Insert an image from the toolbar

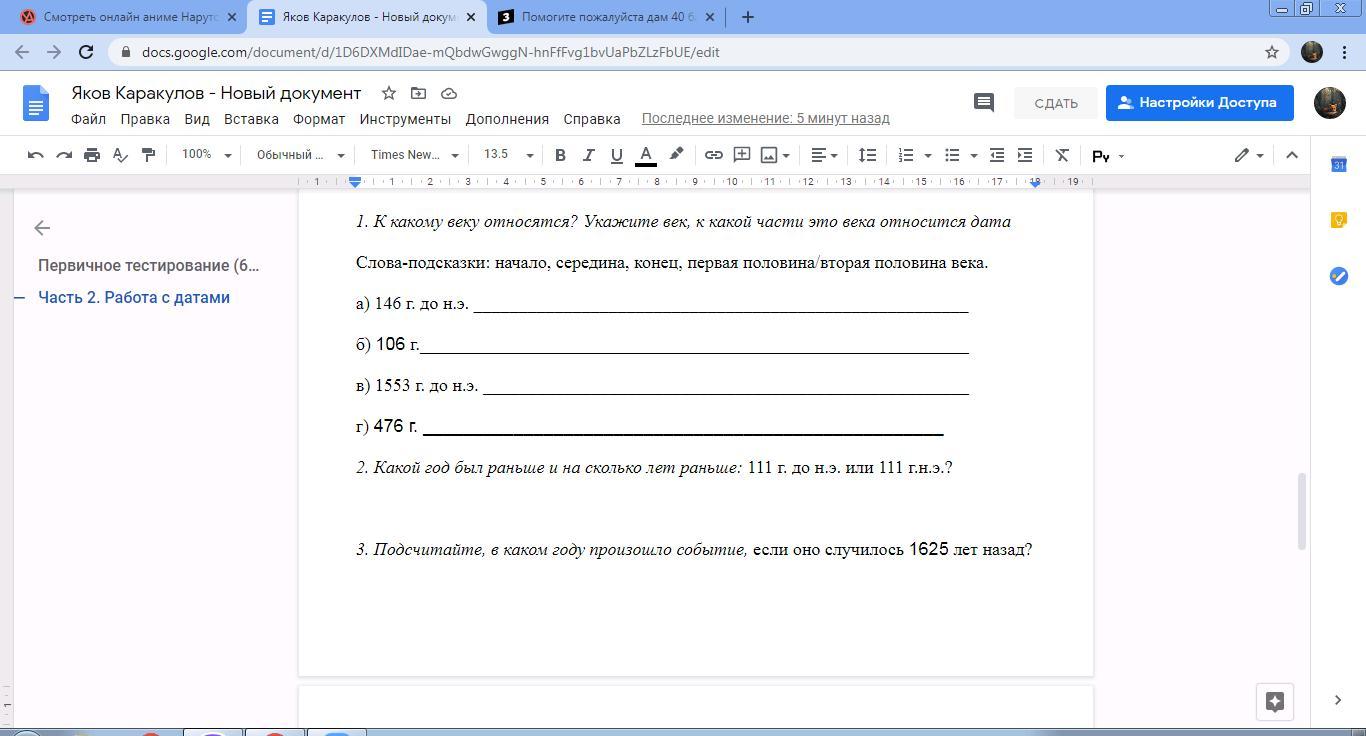pos(769,155)
